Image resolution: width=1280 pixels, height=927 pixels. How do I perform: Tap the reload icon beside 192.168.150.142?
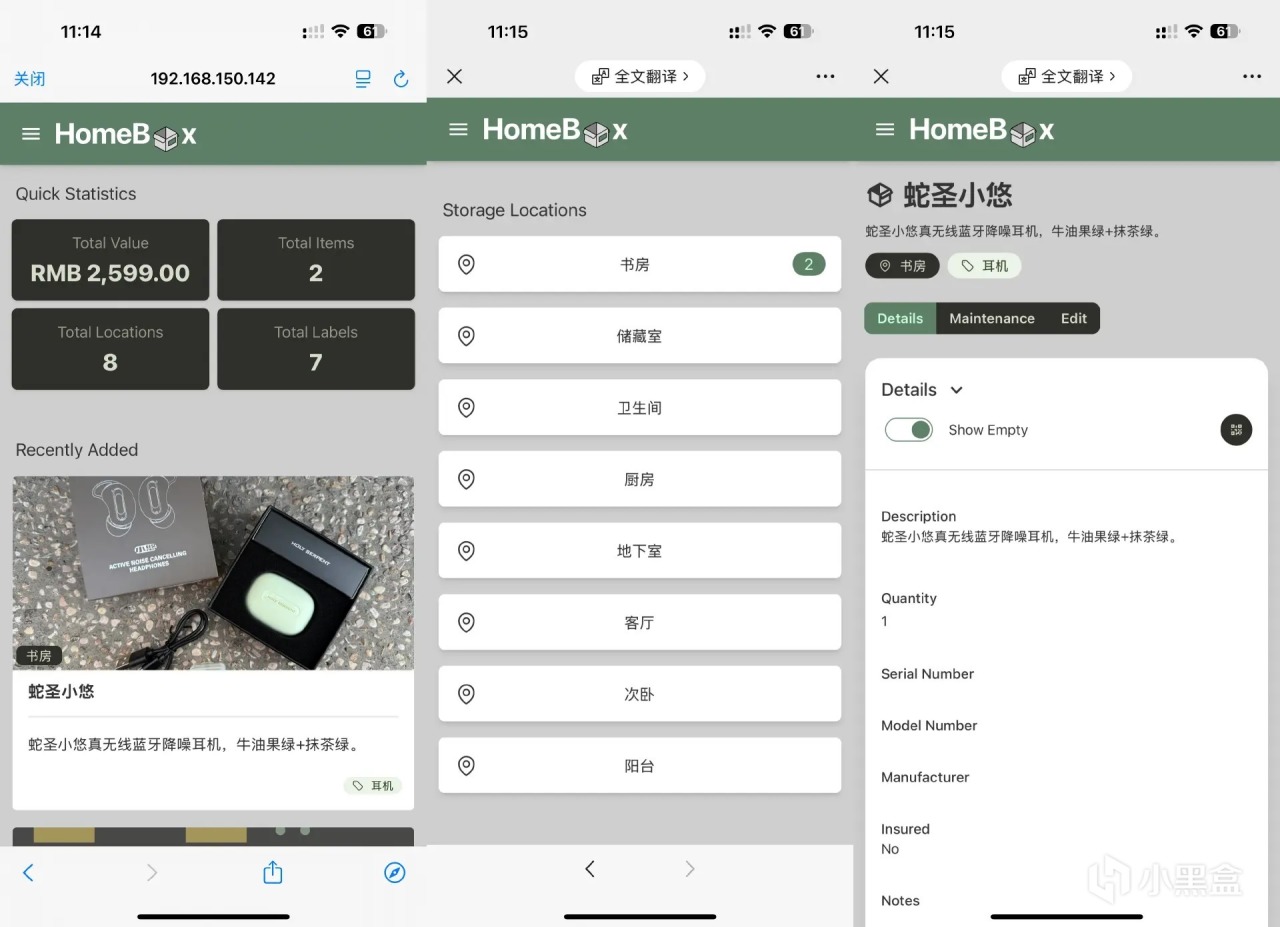coord(401,79)
